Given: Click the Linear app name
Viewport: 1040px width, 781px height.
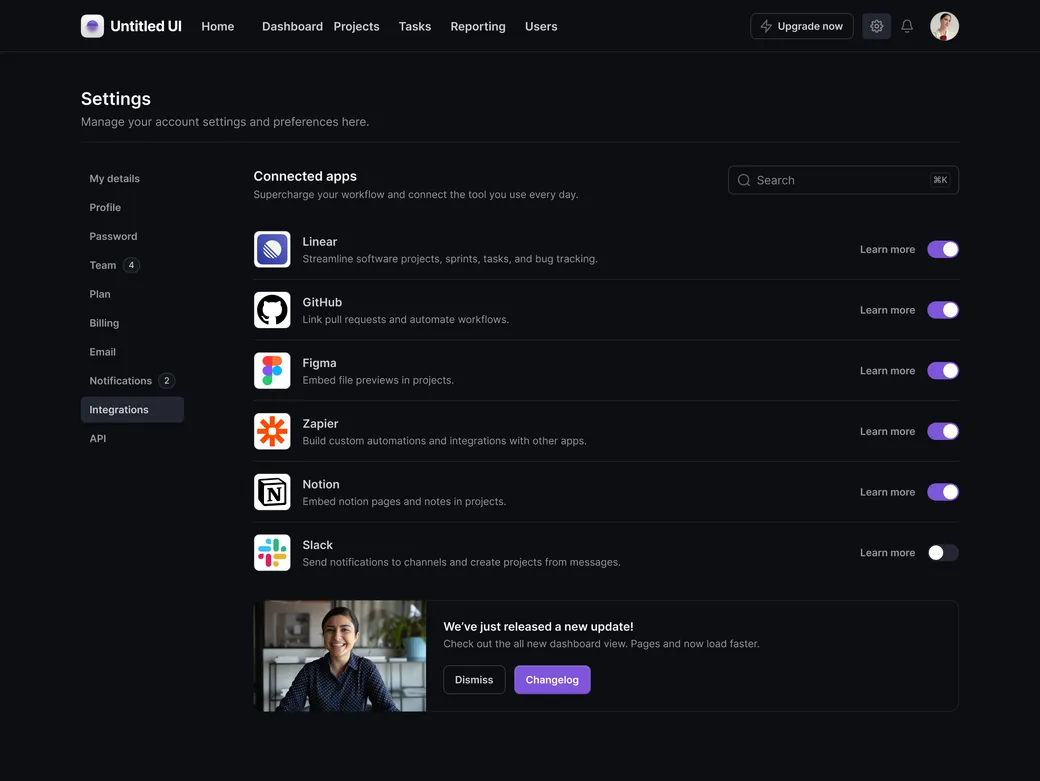Looking at the screenshot, I should tap(320, 241).
